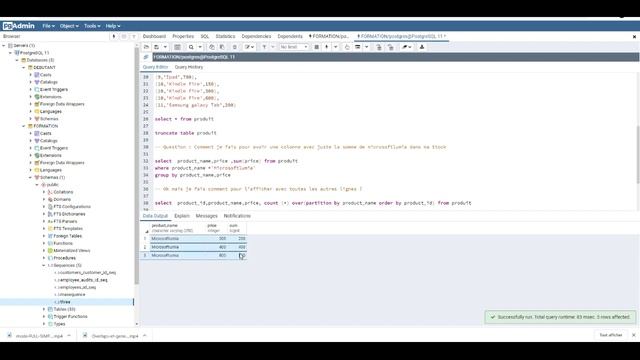Open the execute options dropdown arrow
The height and width of the screenshot is (360, 640).
pos(336,47)
